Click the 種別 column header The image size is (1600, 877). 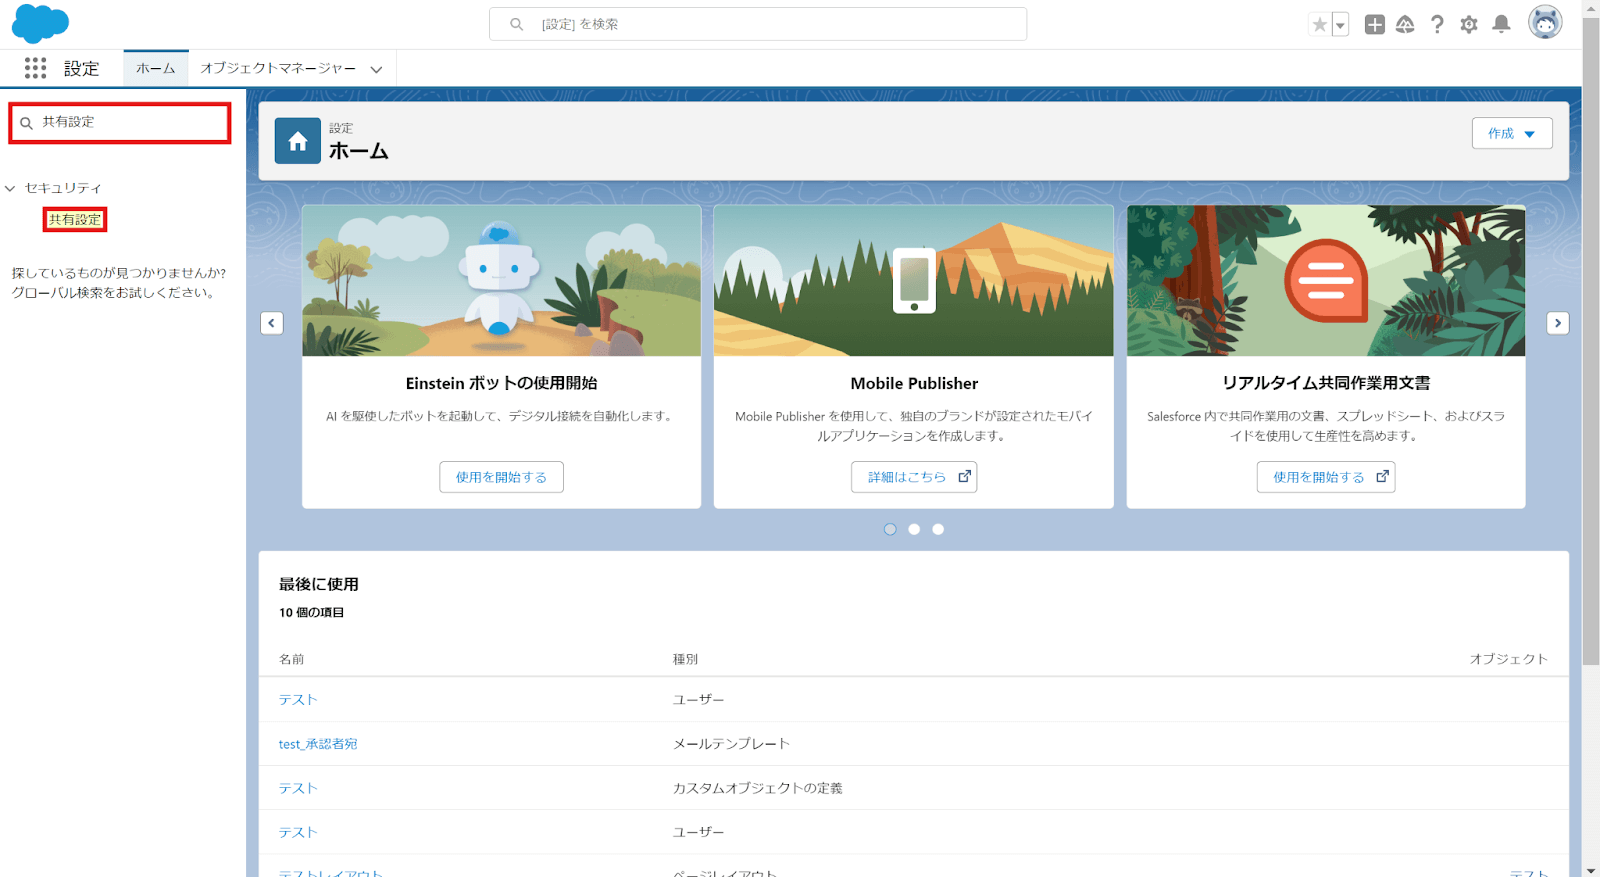click(x=686, y=659)
